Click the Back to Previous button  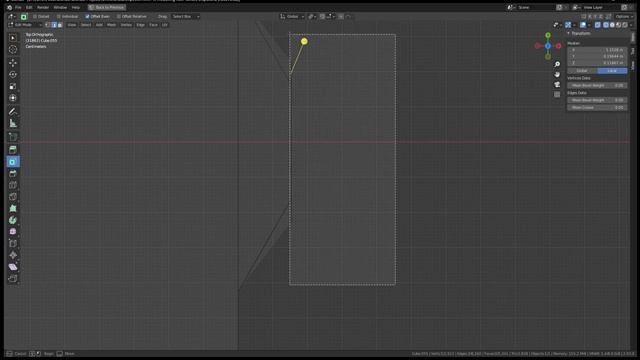107,7
